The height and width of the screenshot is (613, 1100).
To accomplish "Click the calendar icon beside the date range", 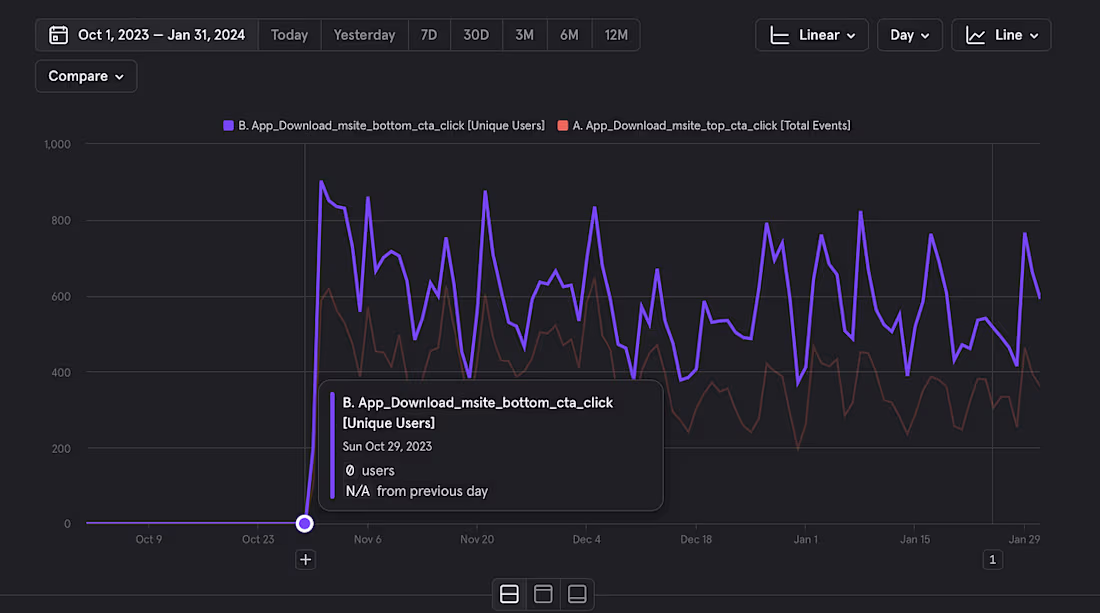I will 58,34.
